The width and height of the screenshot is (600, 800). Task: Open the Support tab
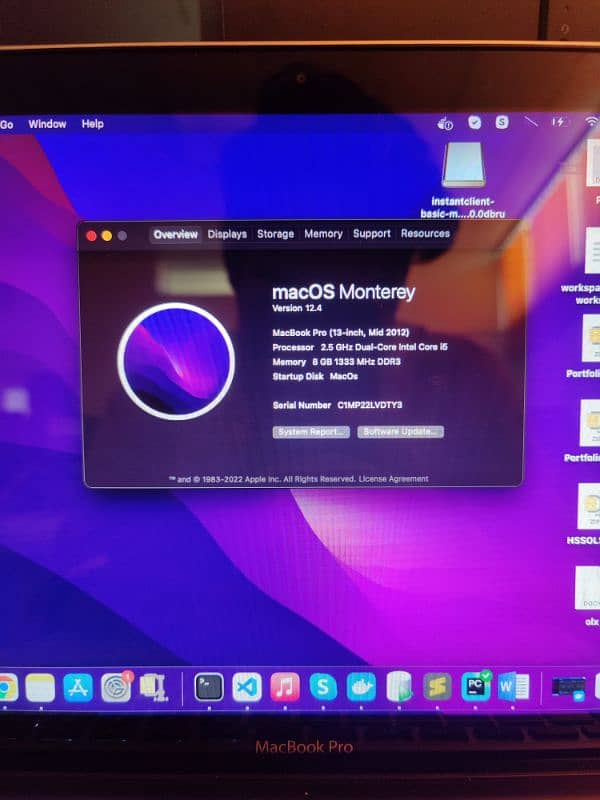click(371, 234)
